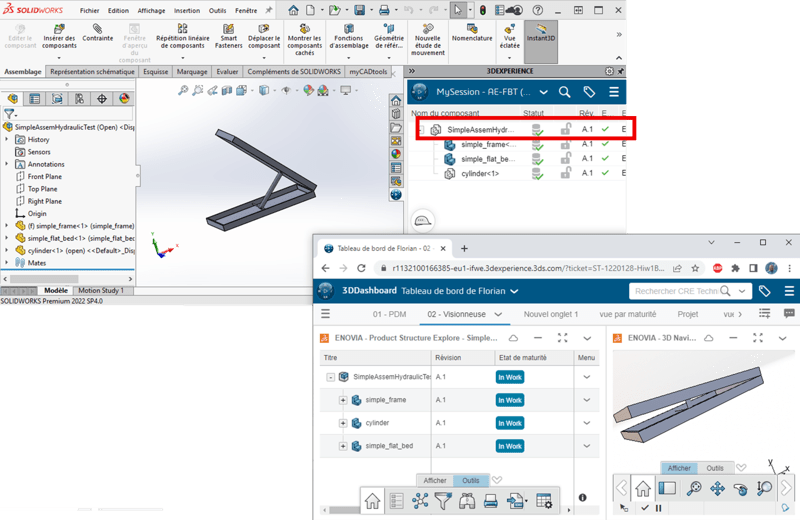The width and height of the screenshot is (800, 520).
Task: Expand the Annotations tree node
Action: (7, 164)
